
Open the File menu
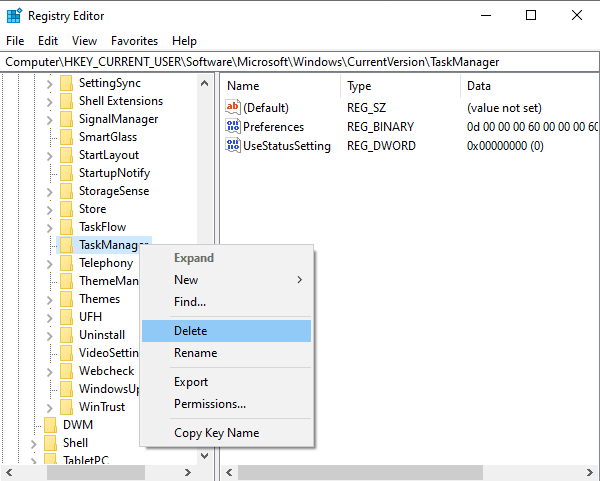point(15,41)
